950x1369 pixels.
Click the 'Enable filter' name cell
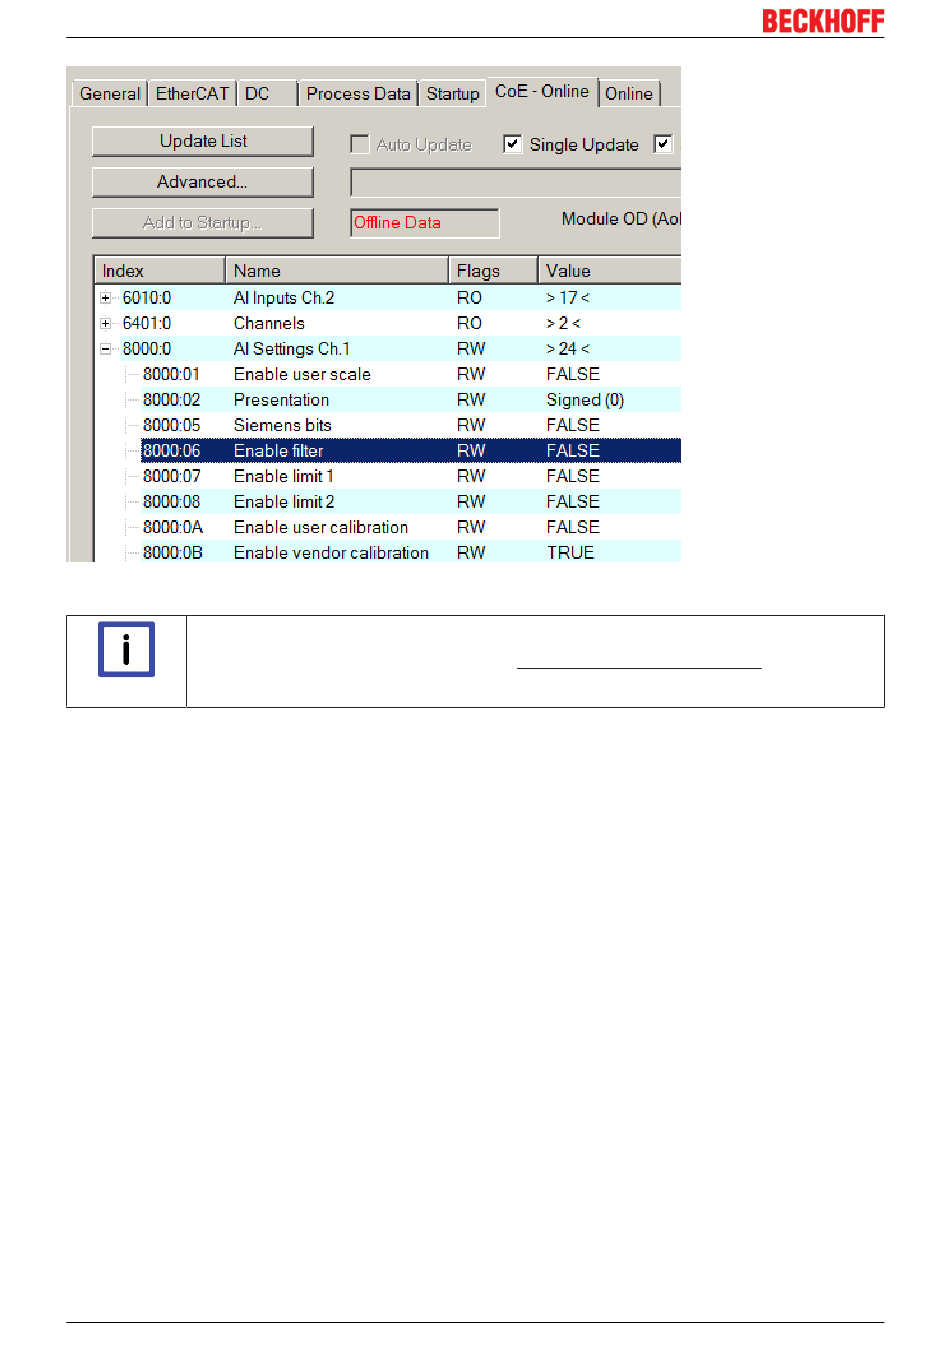(x=278, y=451)
